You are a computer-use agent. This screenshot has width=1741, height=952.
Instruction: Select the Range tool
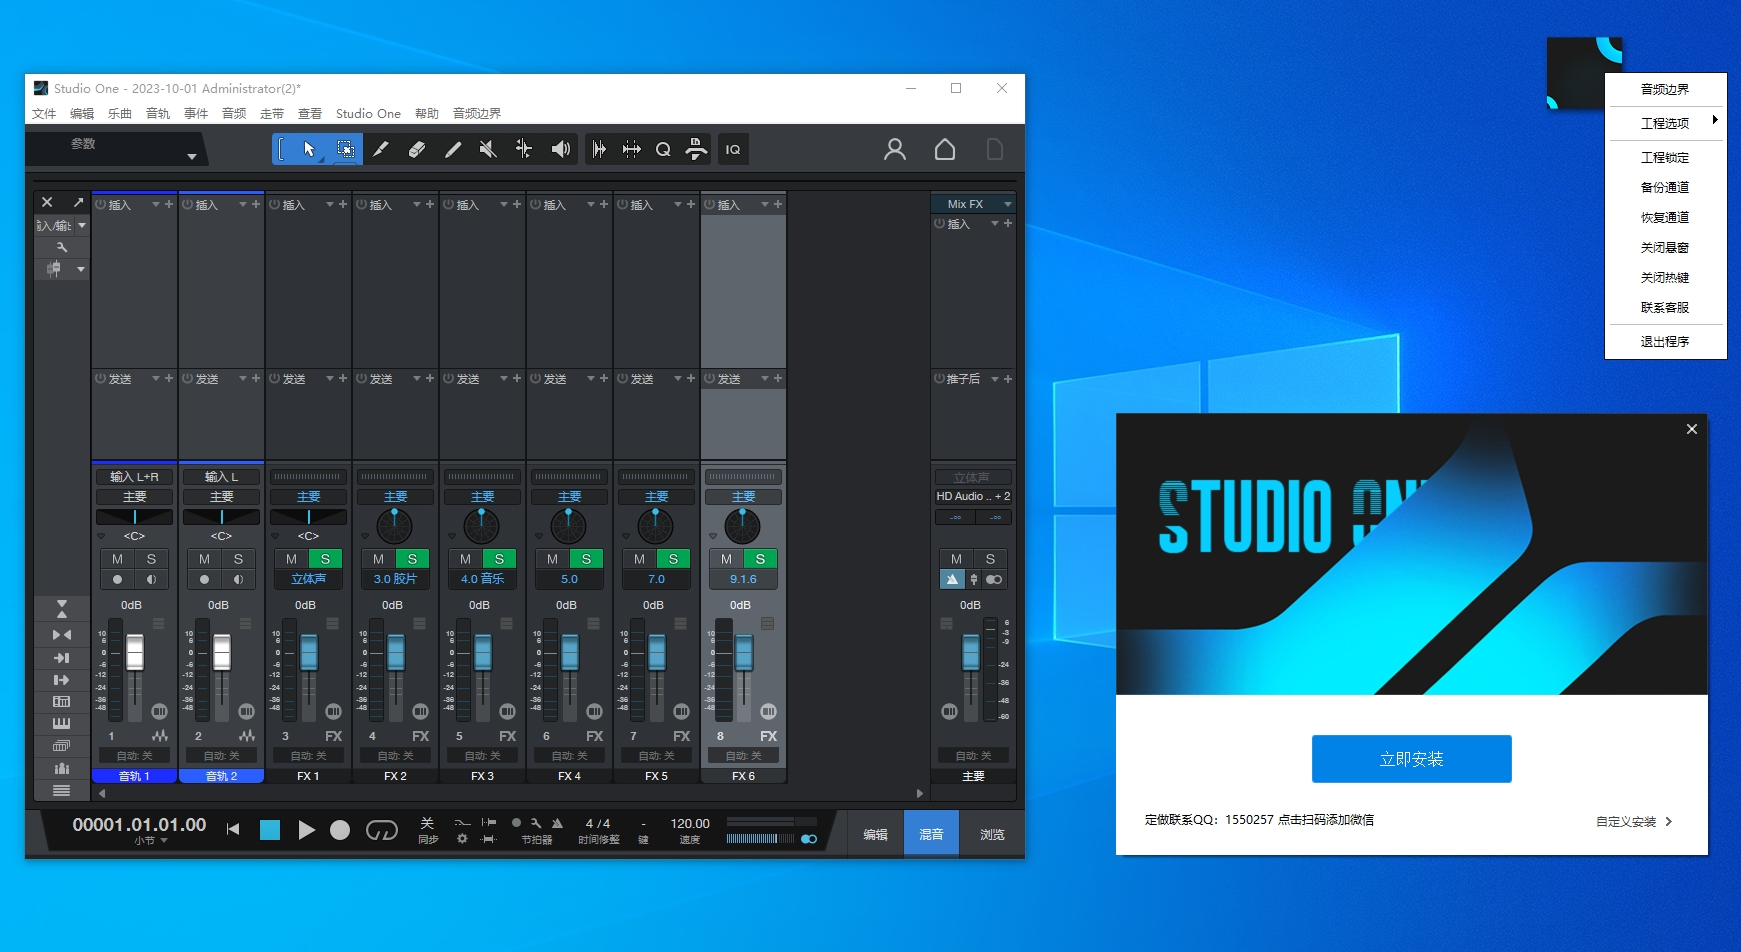tap(345, 149)
